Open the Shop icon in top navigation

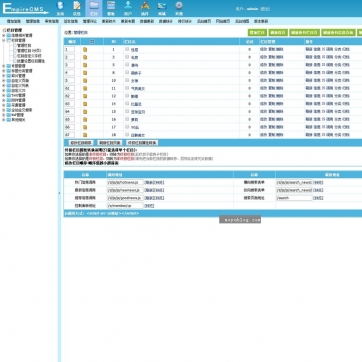[162, 6]
